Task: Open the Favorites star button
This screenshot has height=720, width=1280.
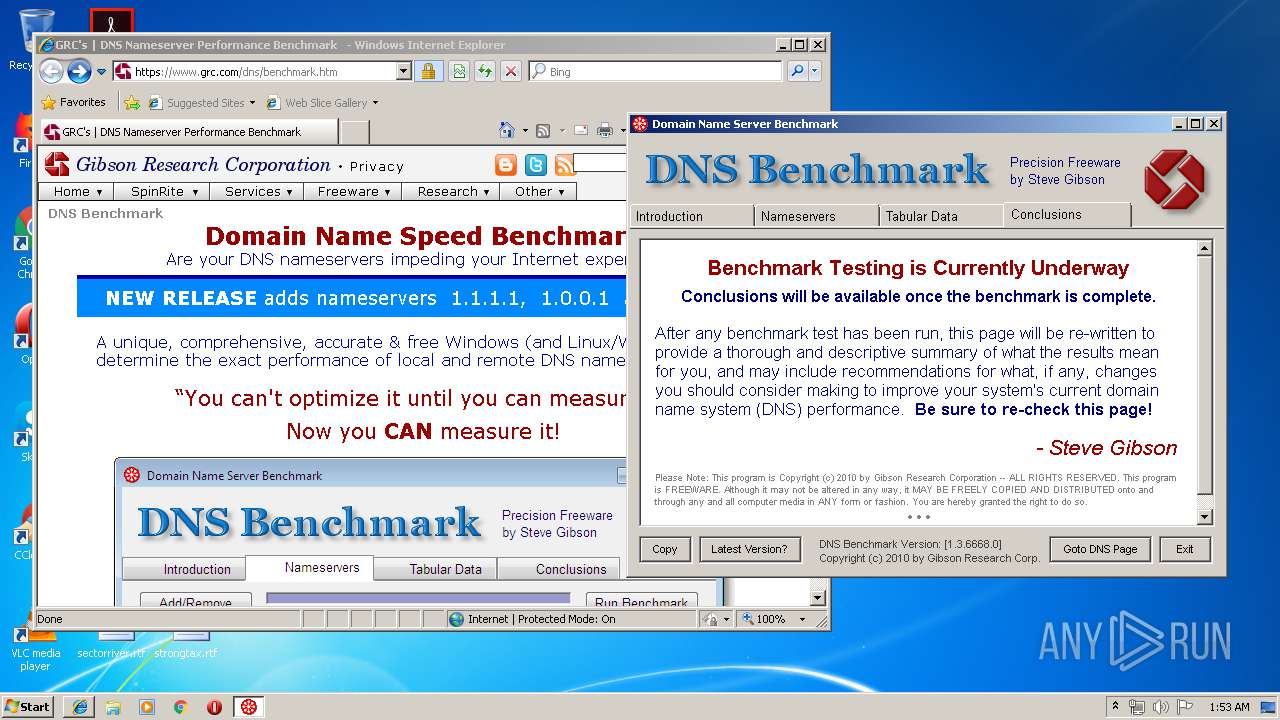Action: [x=73, y=102]
